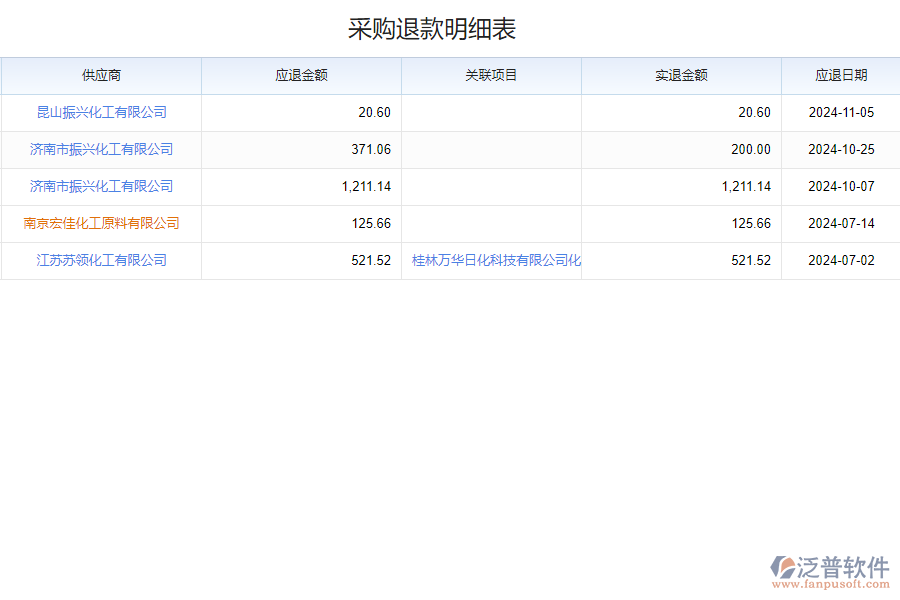Screen dimensions: 900x600
Task: Open supplier 昆山振兴化工有限公司
Action: (102, 112)
